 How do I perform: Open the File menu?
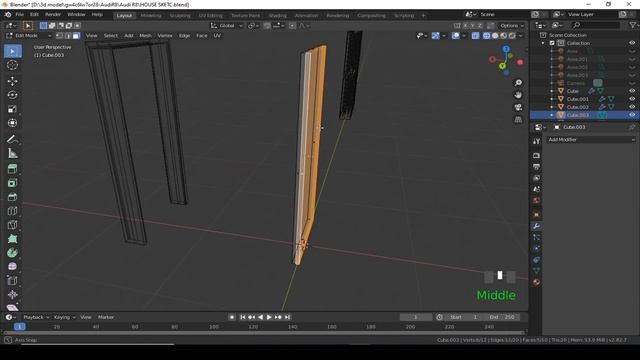point(19,15)
